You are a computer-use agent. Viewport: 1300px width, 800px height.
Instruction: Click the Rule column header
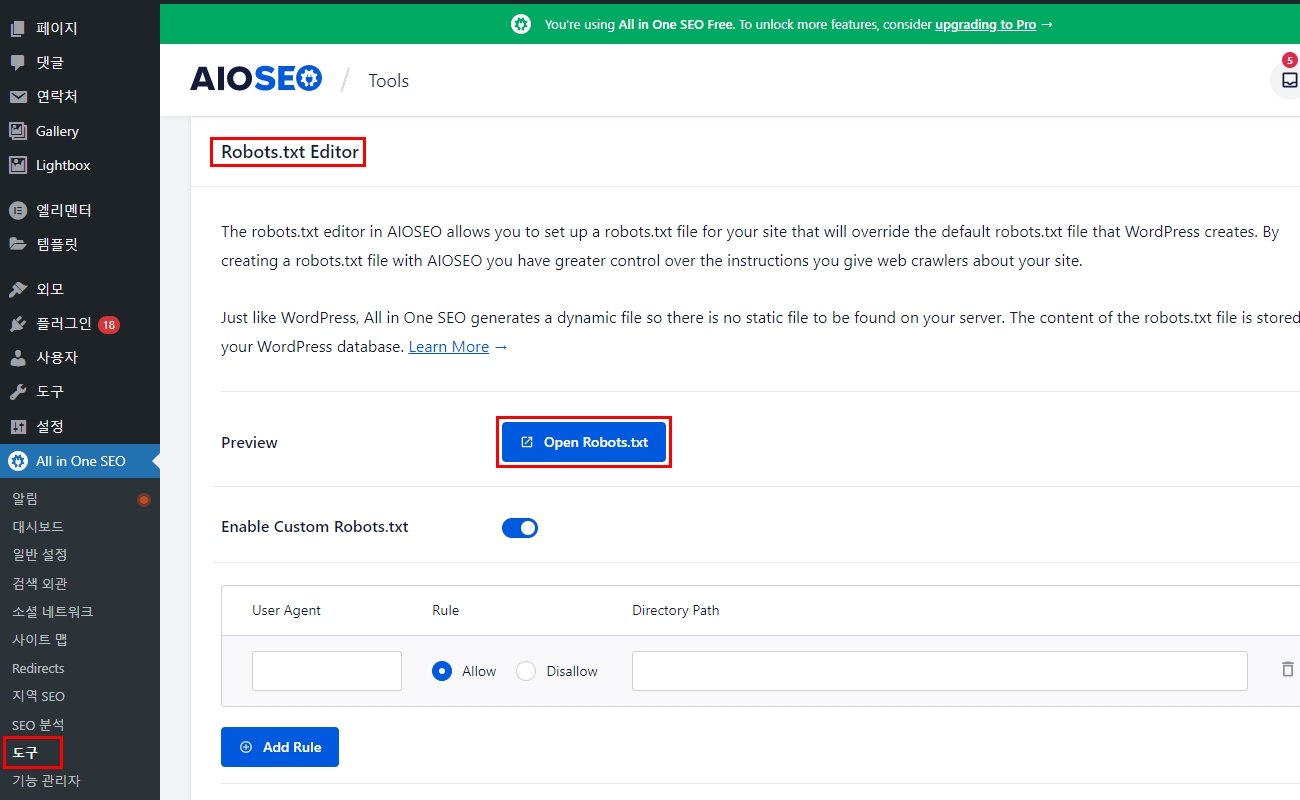point(446,610)
